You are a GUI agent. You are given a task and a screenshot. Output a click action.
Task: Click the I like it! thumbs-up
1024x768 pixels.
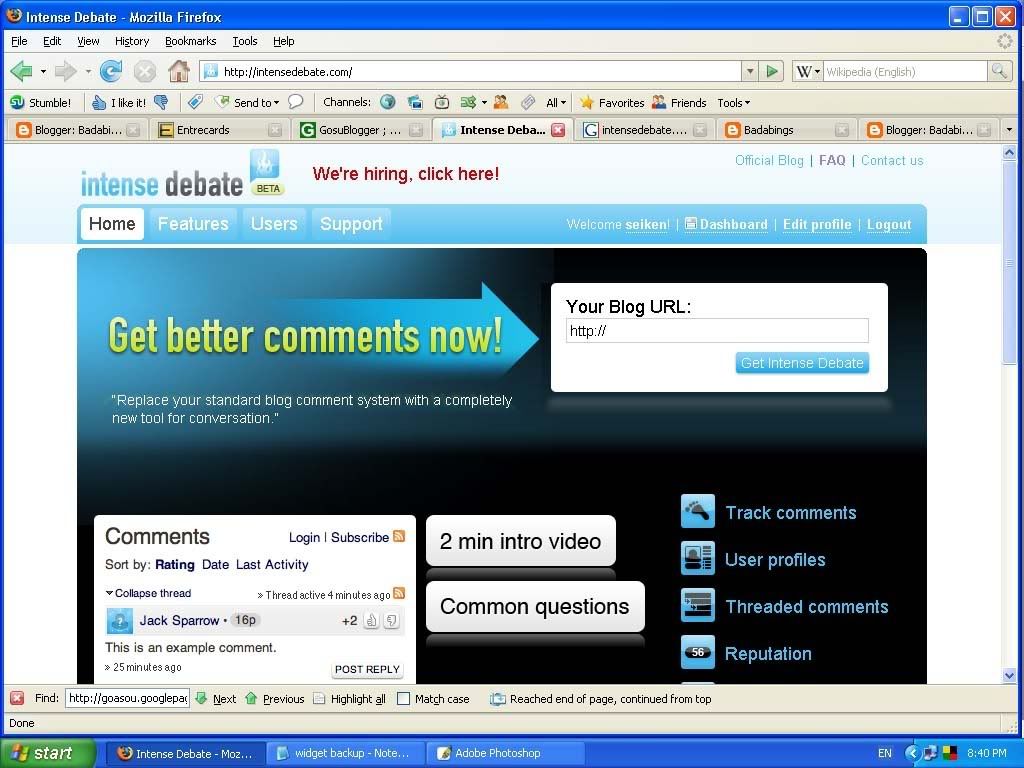[118, 103]
